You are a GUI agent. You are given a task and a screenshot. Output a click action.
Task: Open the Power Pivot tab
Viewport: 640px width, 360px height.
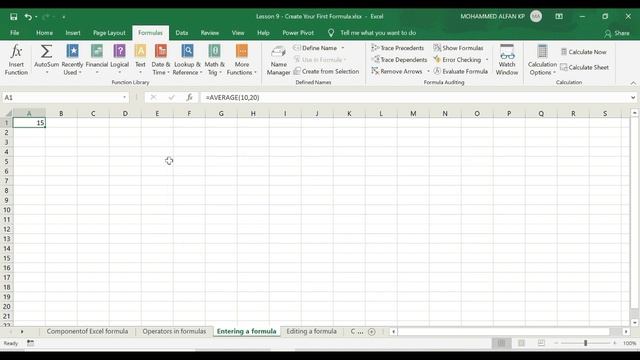[x=298, y=33]
